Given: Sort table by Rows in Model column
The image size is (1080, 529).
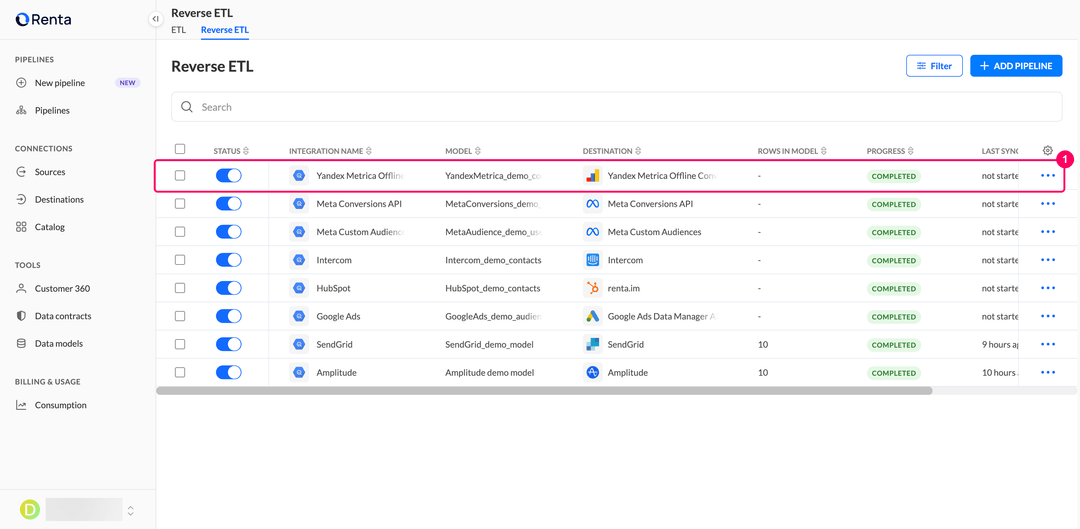Looking at the screenshot, I should 792,151.
